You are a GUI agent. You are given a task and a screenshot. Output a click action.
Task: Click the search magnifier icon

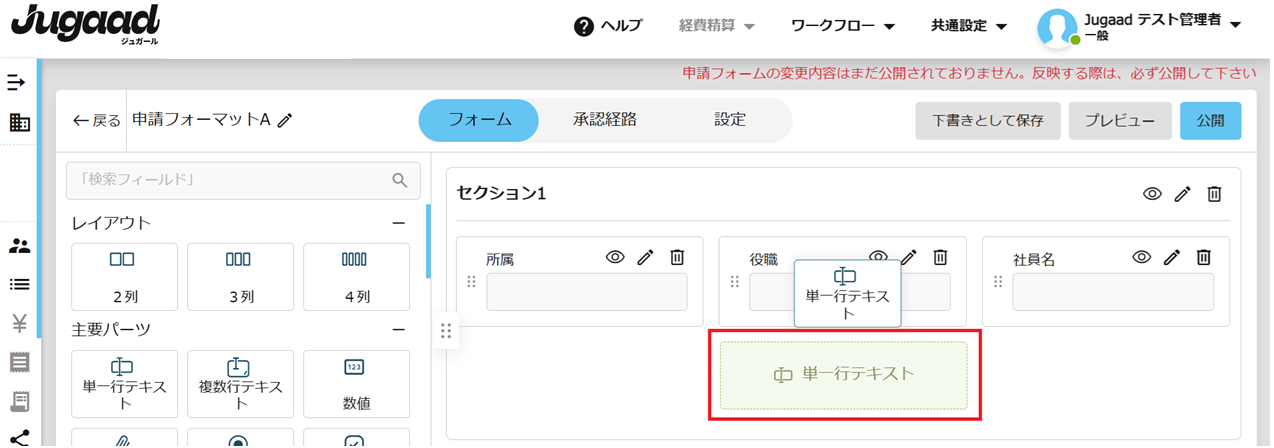(400, 180)
